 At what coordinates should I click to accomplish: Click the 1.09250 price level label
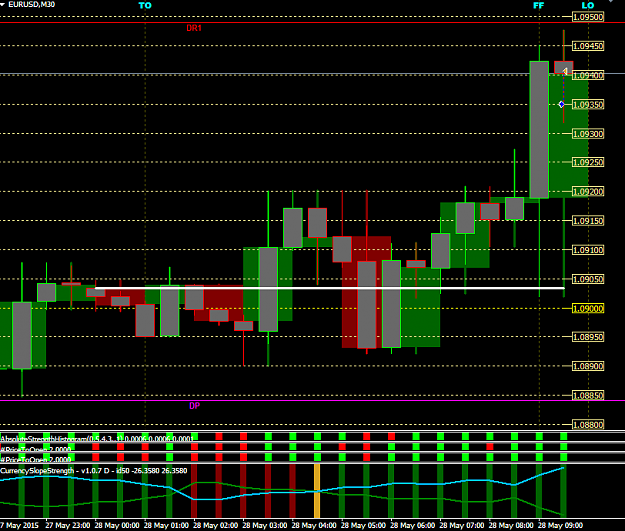(588, 163)
